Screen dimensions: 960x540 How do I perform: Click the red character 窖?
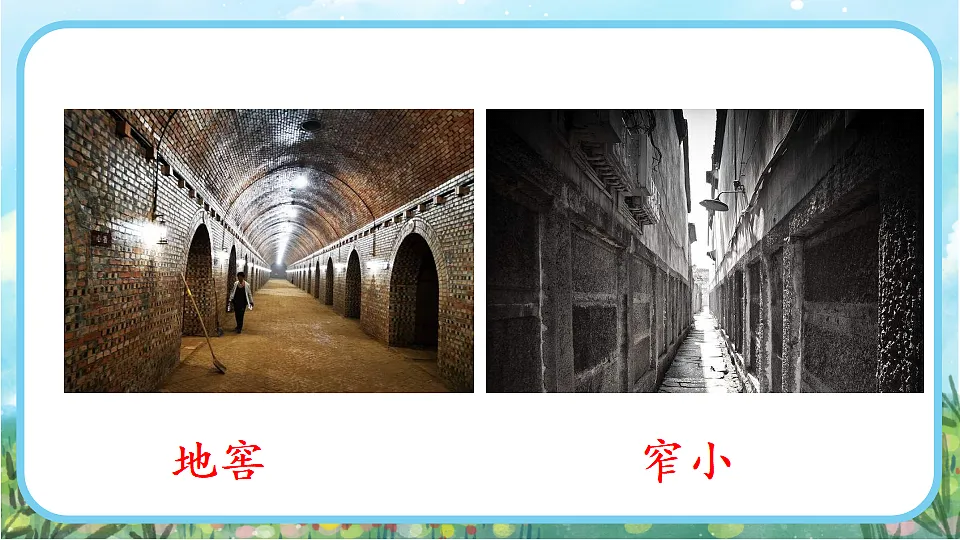tap(243, 462)
